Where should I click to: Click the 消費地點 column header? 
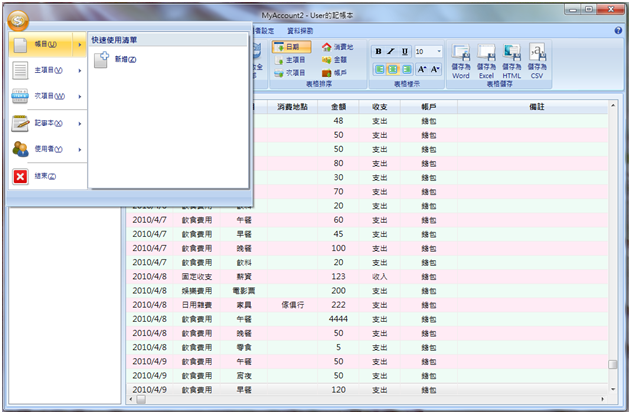point(292,107)
